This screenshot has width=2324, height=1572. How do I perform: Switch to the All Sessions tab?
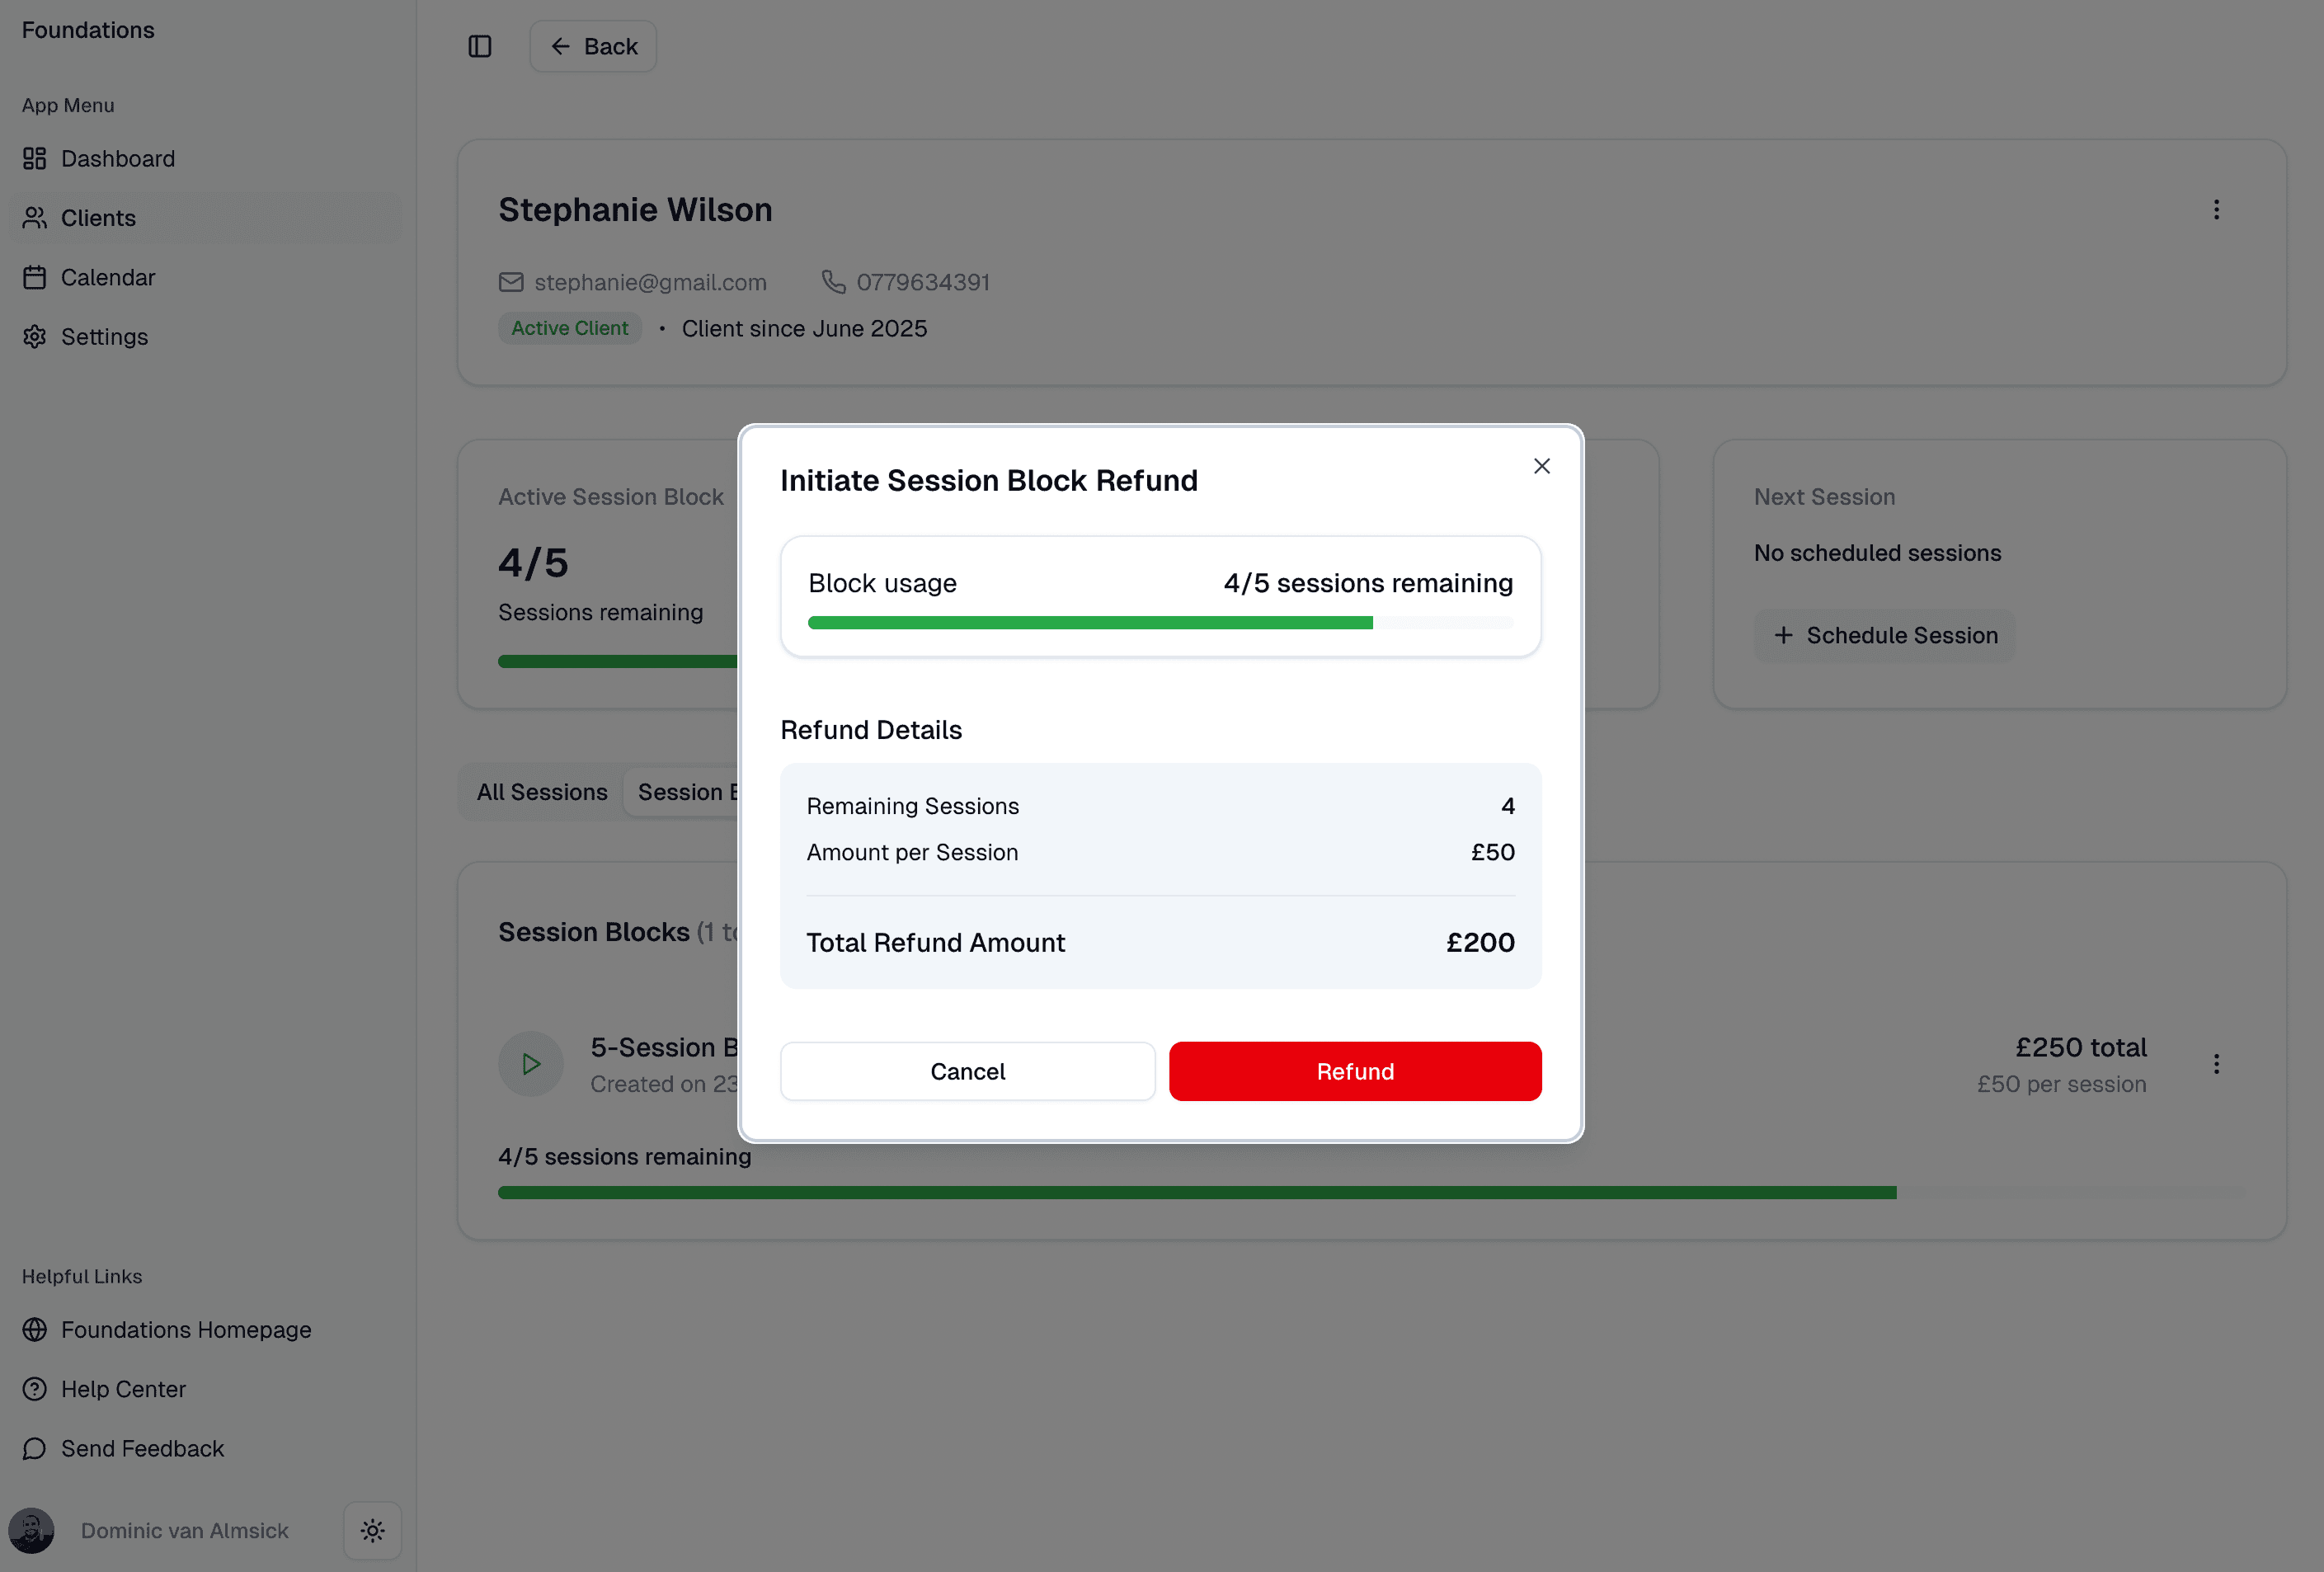pyautogui.click(x=542, y=791)
